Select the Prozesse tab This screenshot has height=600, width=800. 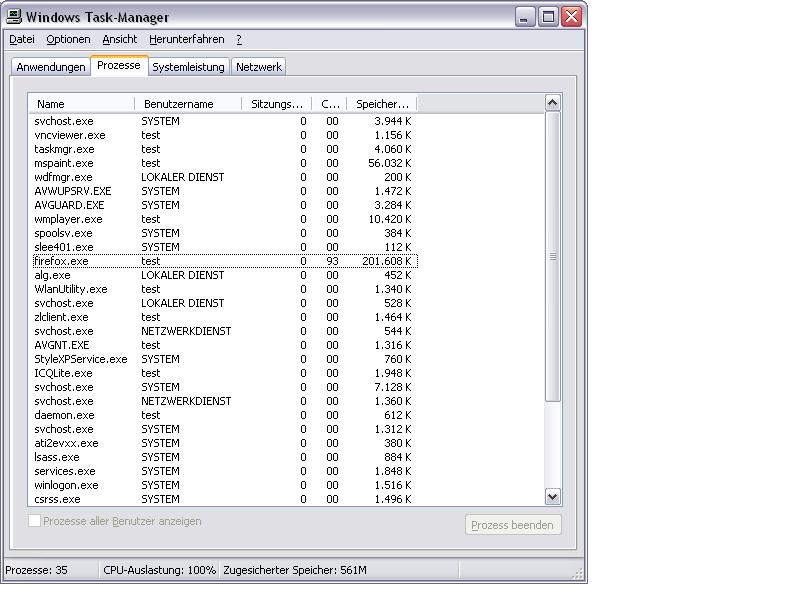point(119,65)
